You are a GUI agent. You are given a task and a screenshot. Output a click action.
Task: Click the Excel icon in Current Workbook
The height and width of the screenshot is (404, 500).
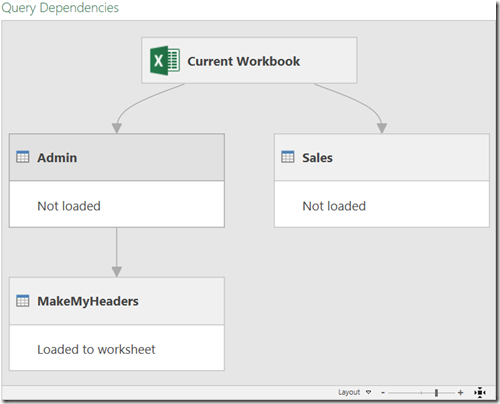[165, 61]
